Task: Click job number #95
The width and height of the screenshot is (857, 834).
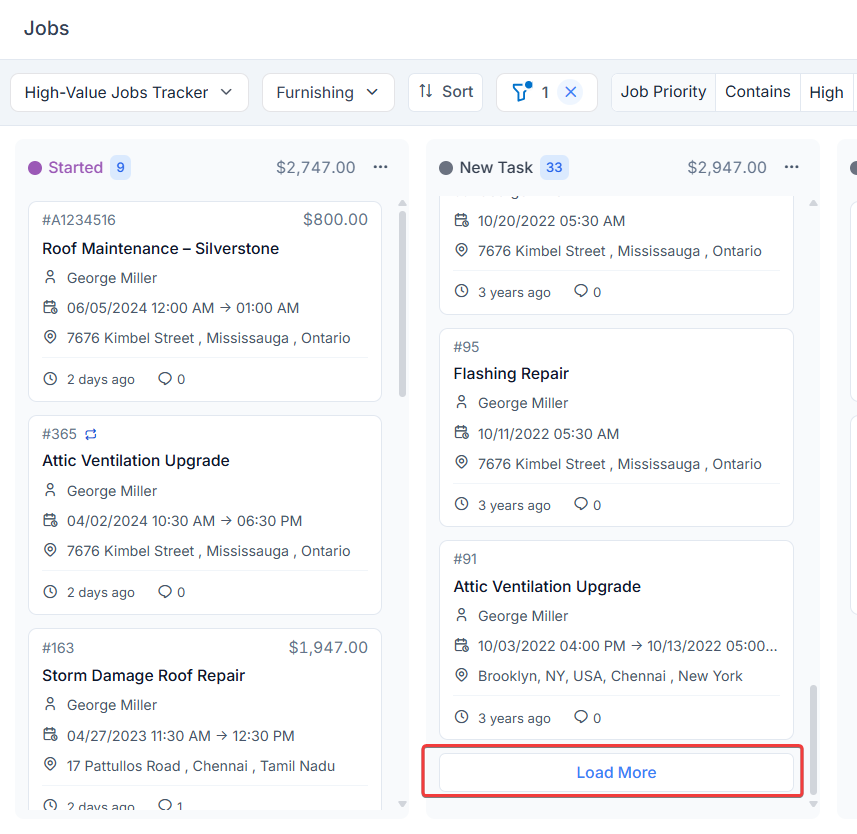Action: pyautogui.click(x=466, y=347)
